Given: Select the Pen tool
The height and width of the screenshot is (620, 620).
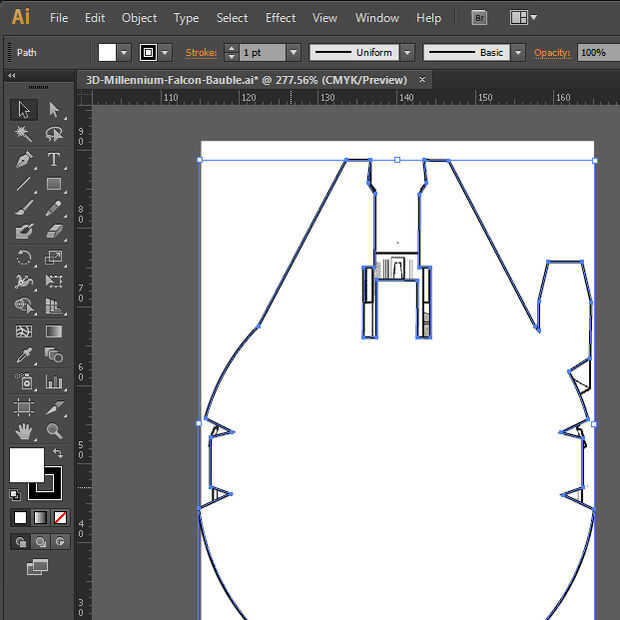Looking at the screenshot, I should (x=24, y=160).
